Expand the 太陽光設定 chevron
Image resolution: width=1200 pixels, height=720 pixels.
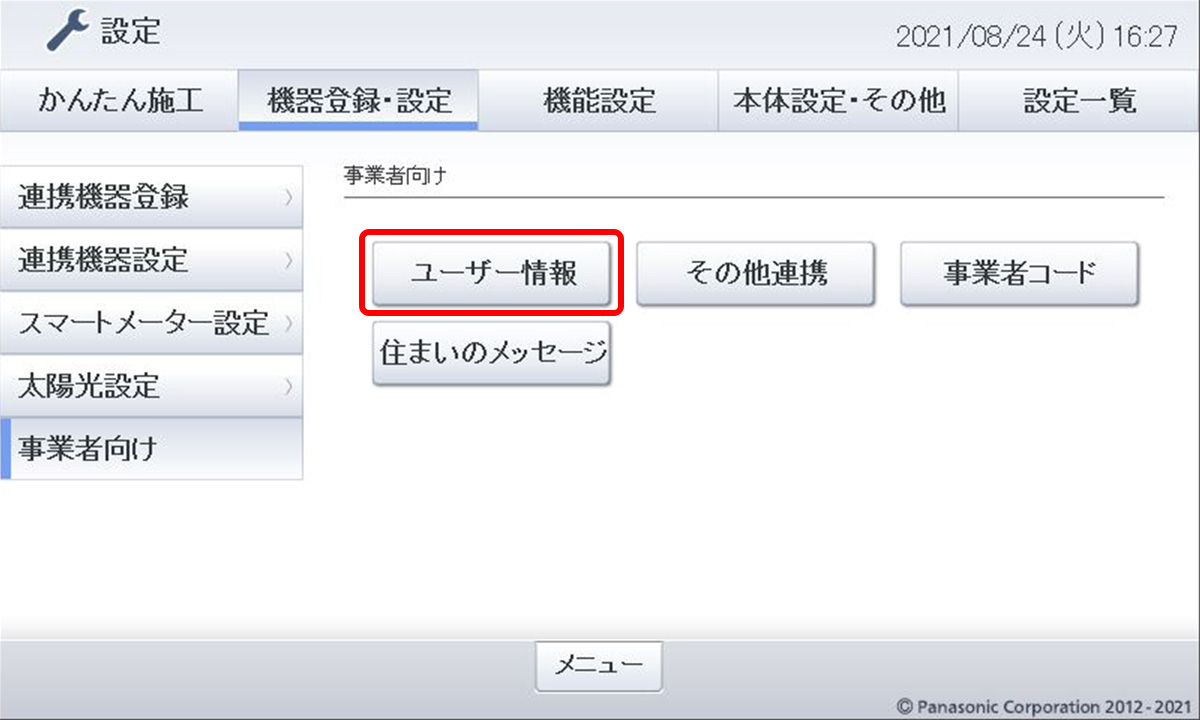(x=288, y=387)
